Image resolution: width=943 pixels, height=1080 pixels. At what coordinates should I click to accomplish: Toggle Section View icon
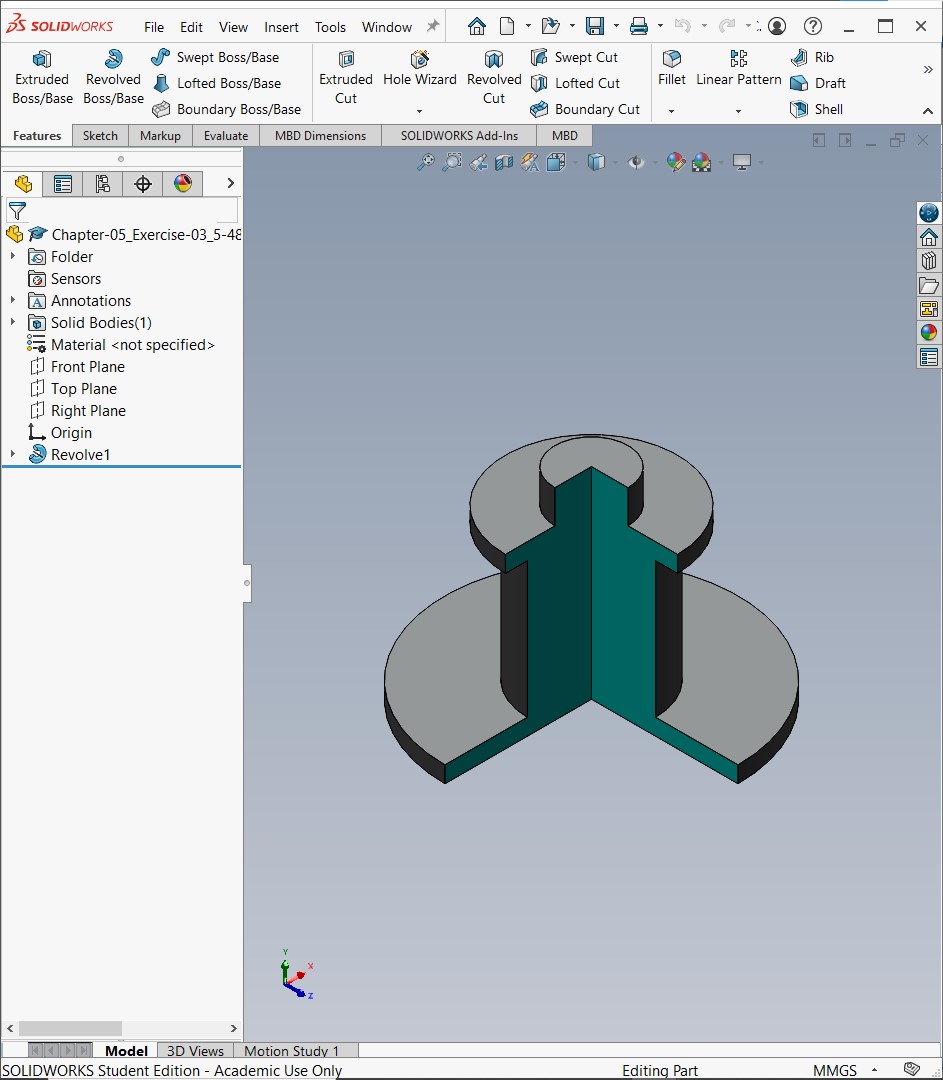click(504, 163)
